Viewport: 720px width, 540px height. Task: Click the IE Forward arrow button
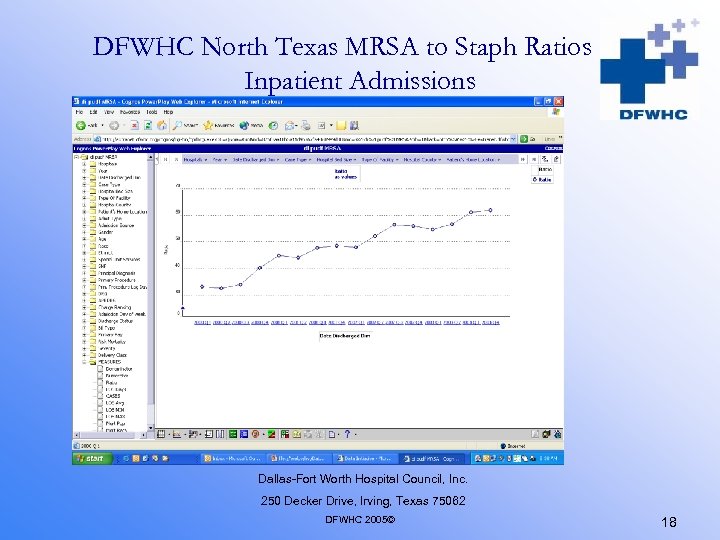tap(114, 125)
